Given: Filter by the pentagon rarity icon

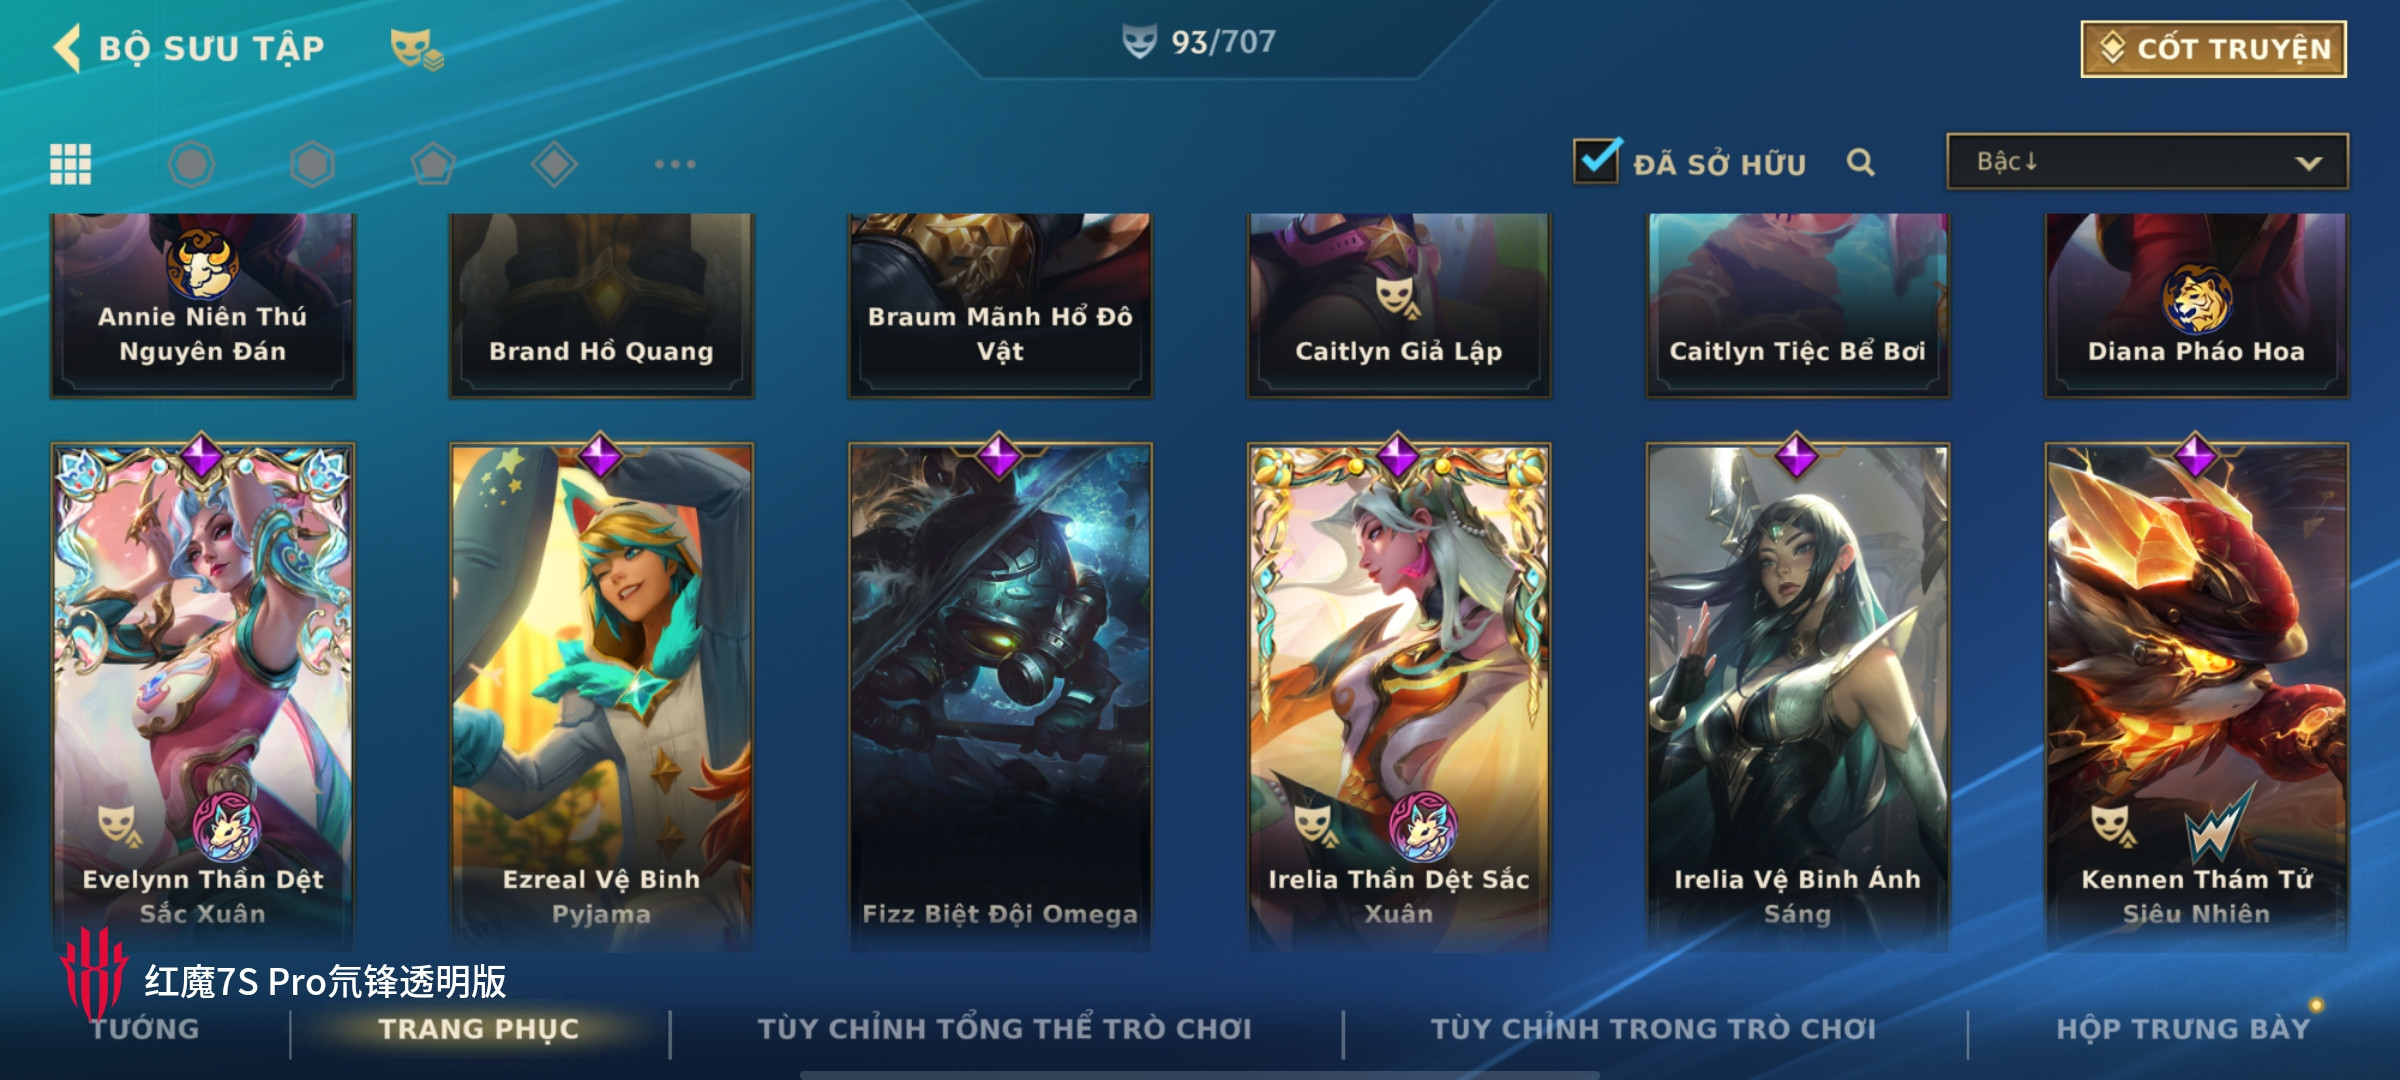Looking at the screenshot, I should [432, 164].
